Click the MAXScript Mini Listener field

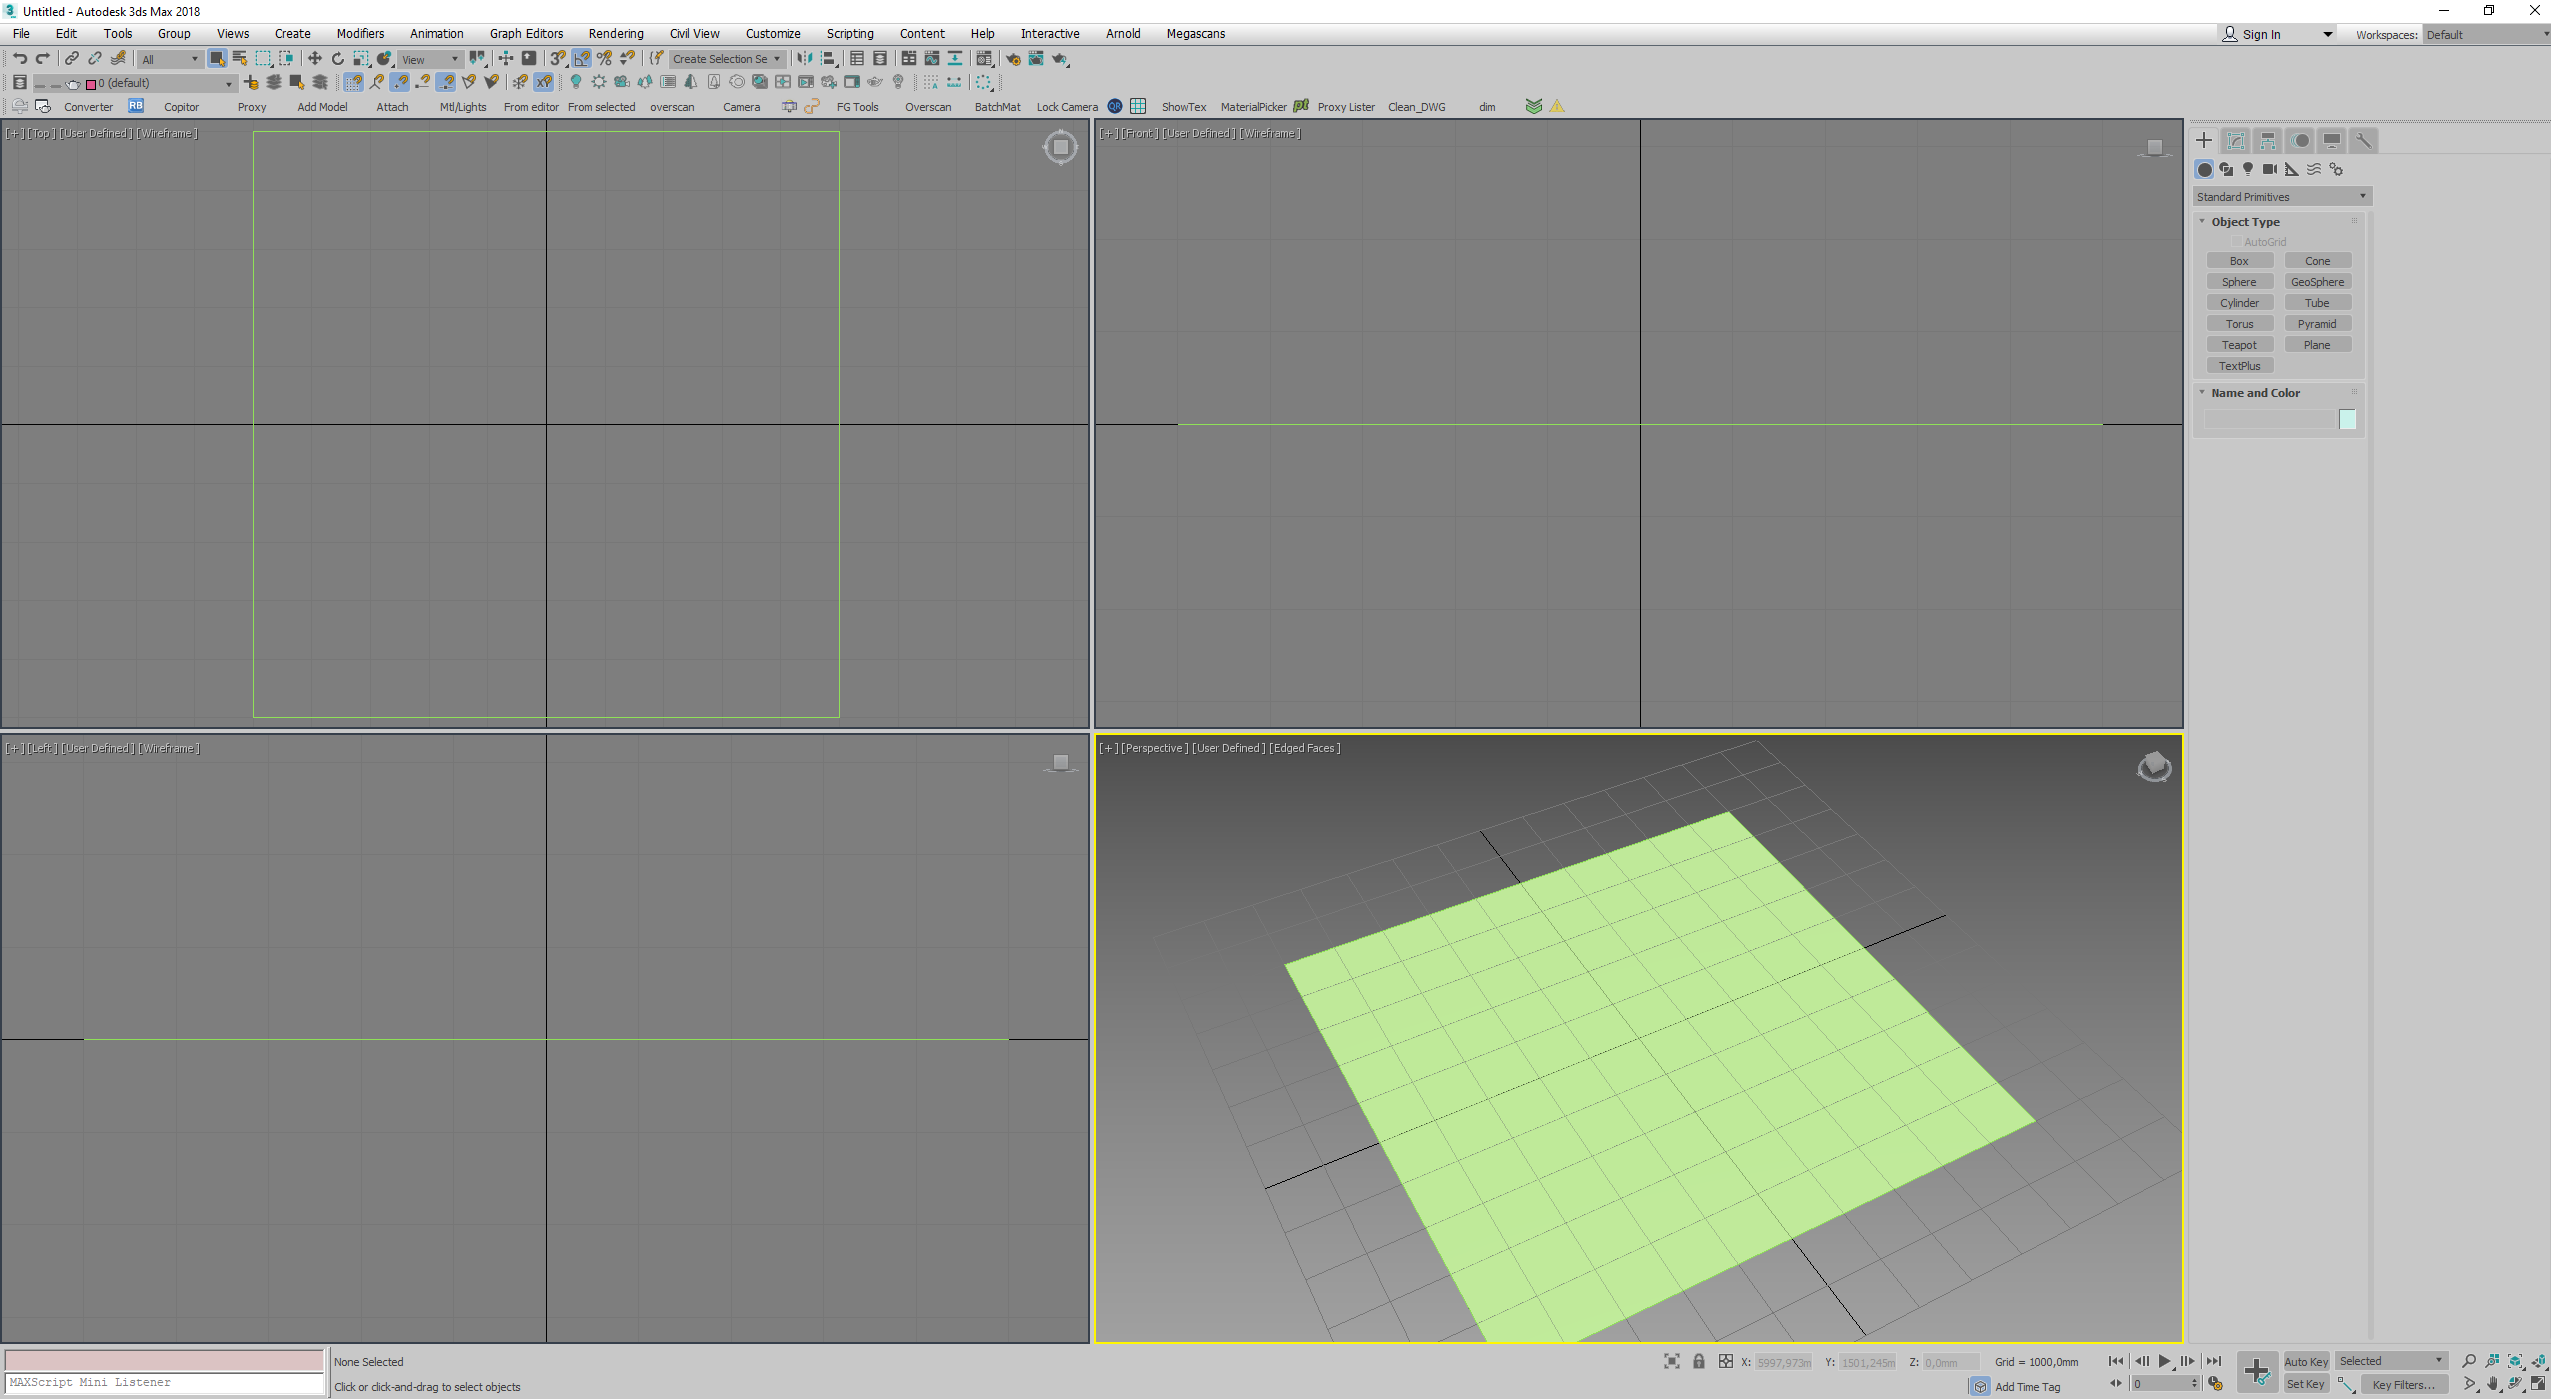pyautogui.click(x=165, y=1383)
